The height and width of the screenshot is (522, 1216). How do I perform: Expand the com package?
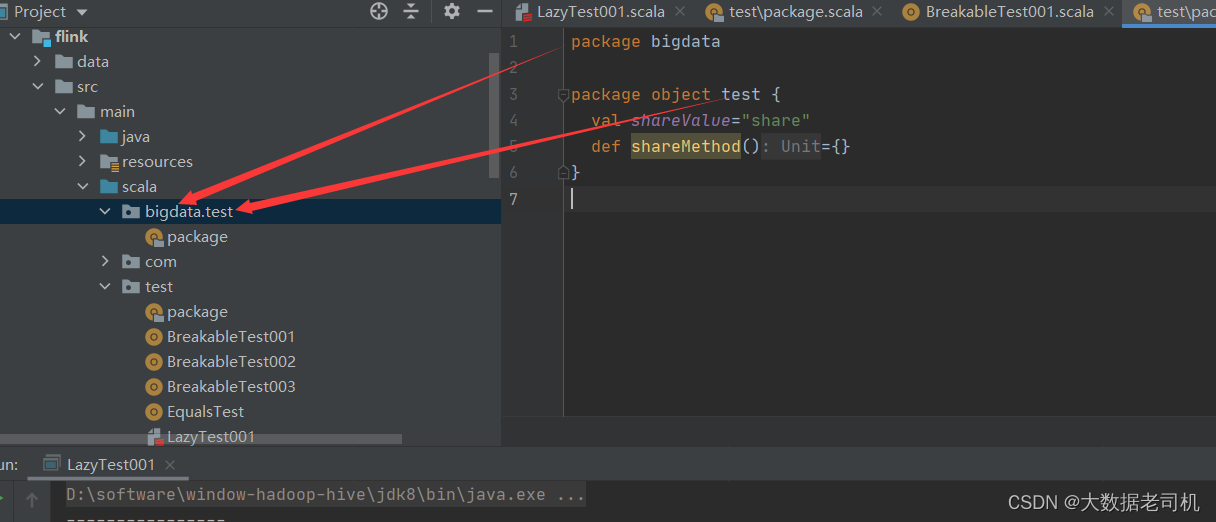pyautogui.click(x=105, y=262)
